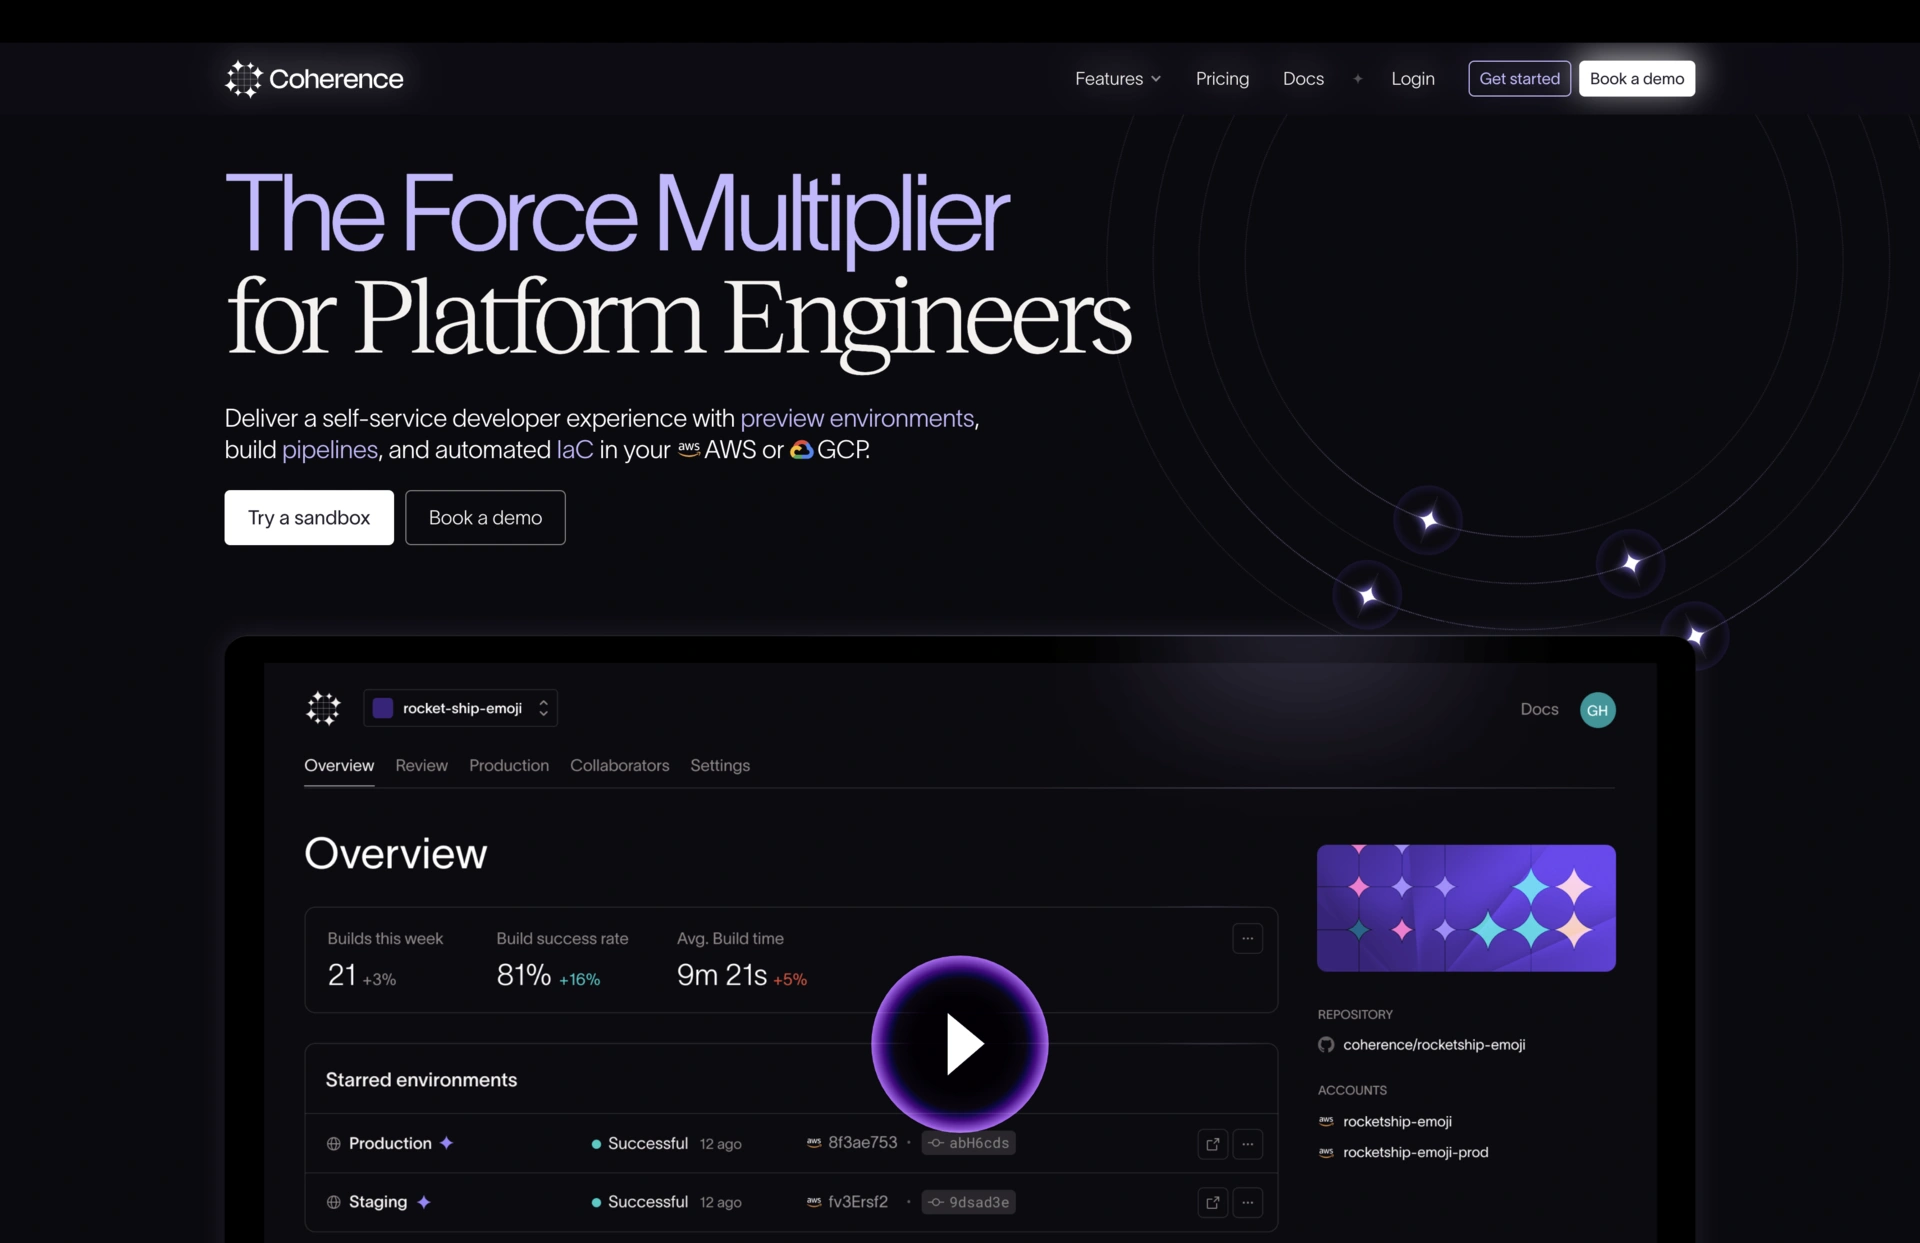Switch to the Review tab
1920x1243 pixels.
[421, 765]
